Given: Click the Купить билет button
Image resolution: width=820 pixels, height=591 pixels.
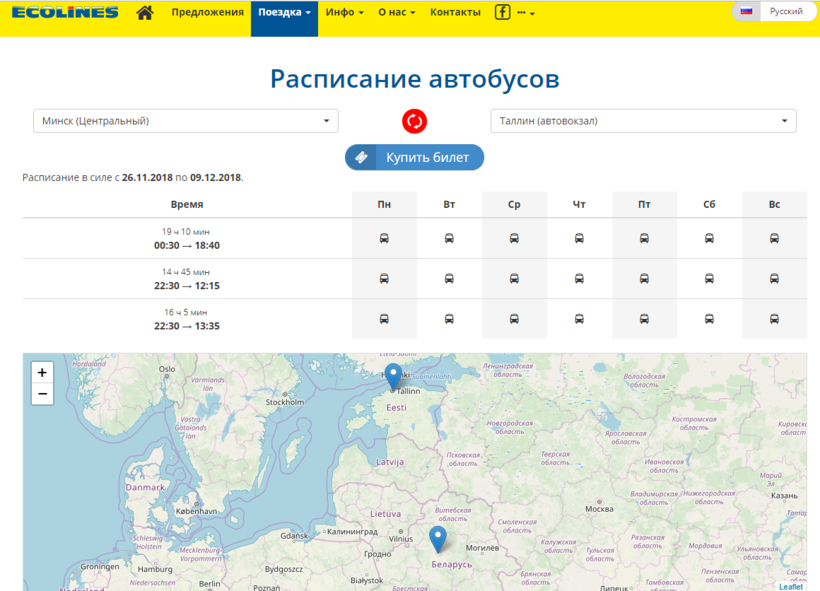Looking at the screenshot, I should (x=414, y=157).
